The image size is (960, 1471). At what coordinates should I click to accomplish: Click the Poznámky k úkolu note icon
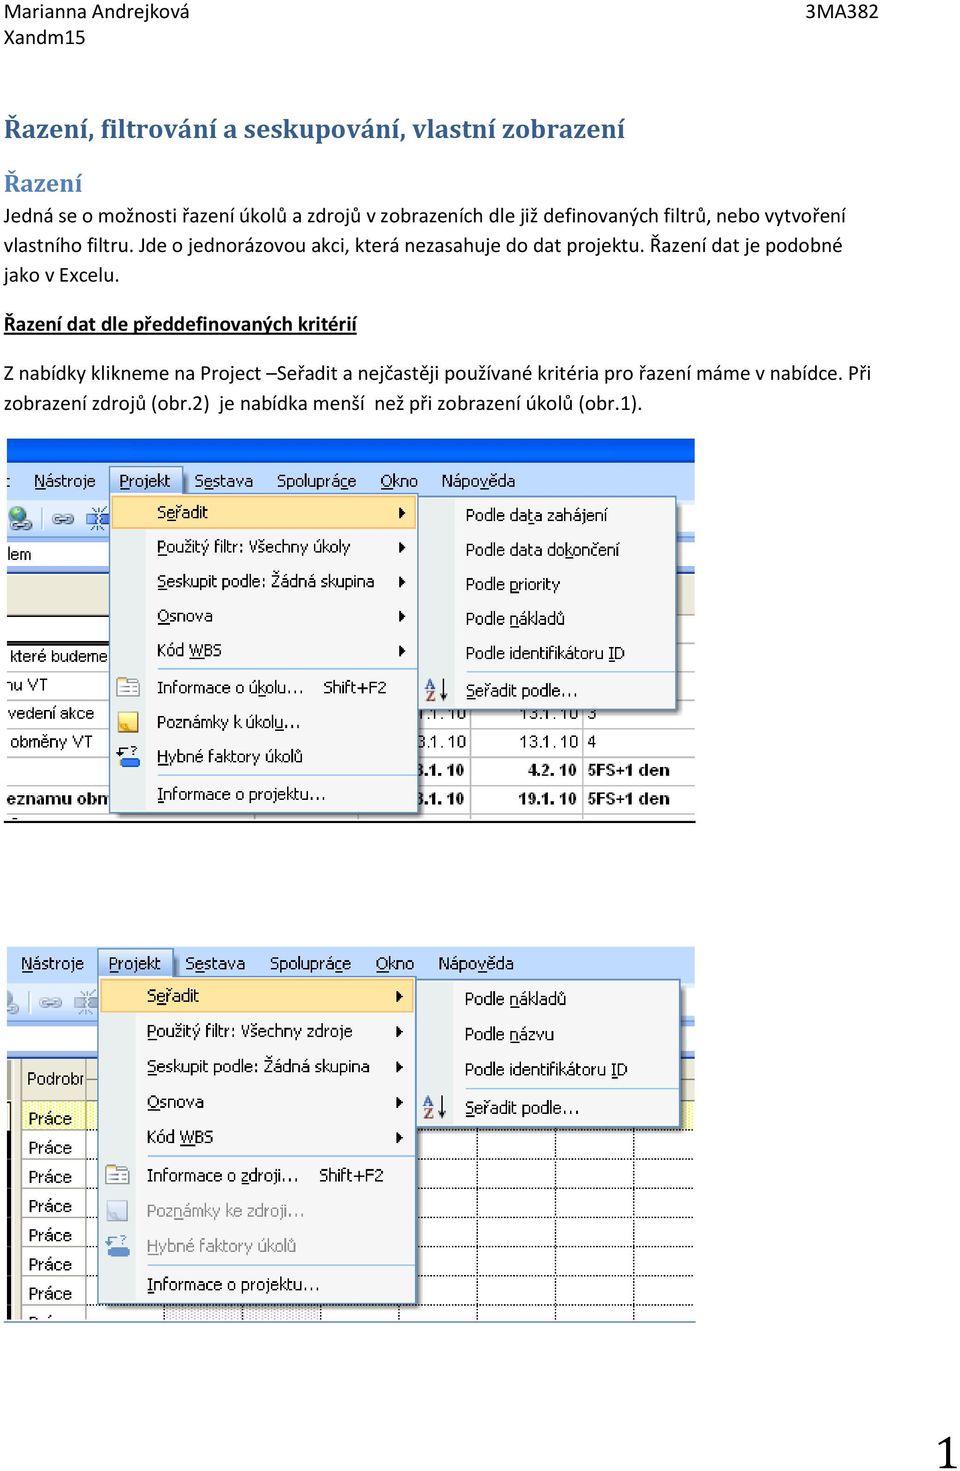pos(128,722)
